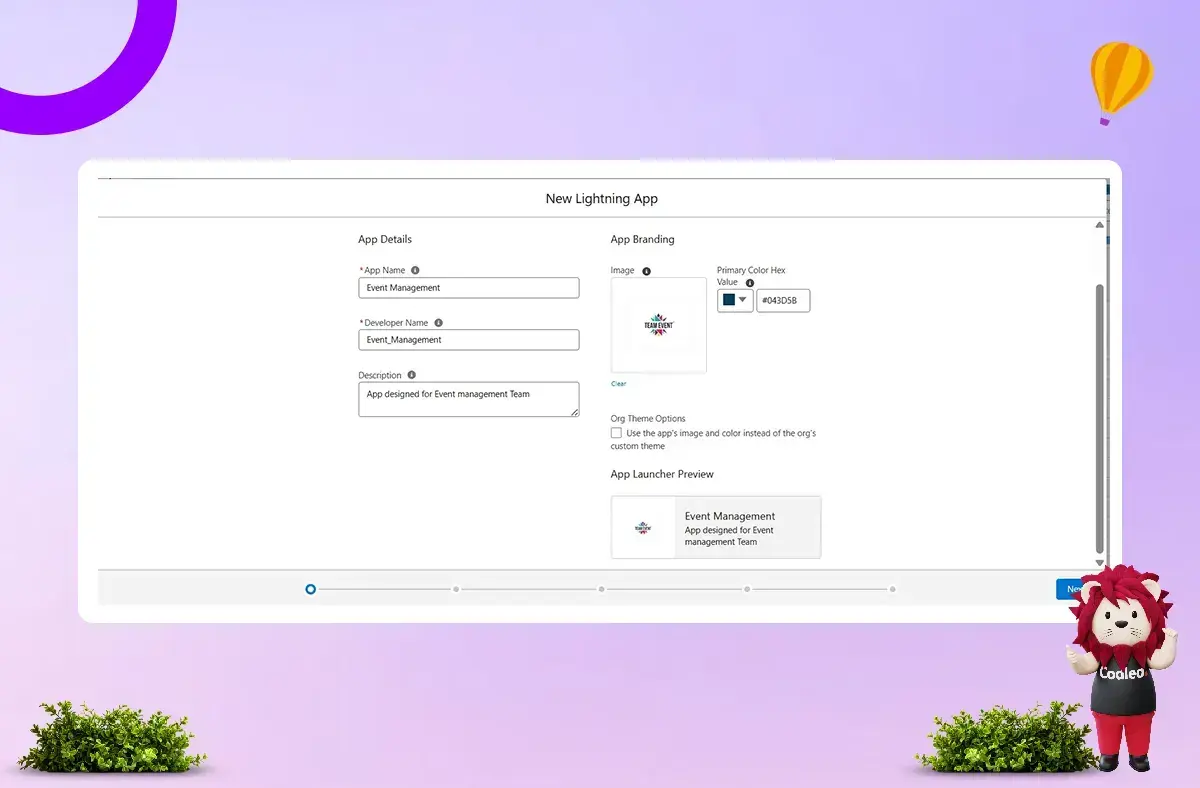
Task: Click the scrollbar down arrow
Action: 1100,563
